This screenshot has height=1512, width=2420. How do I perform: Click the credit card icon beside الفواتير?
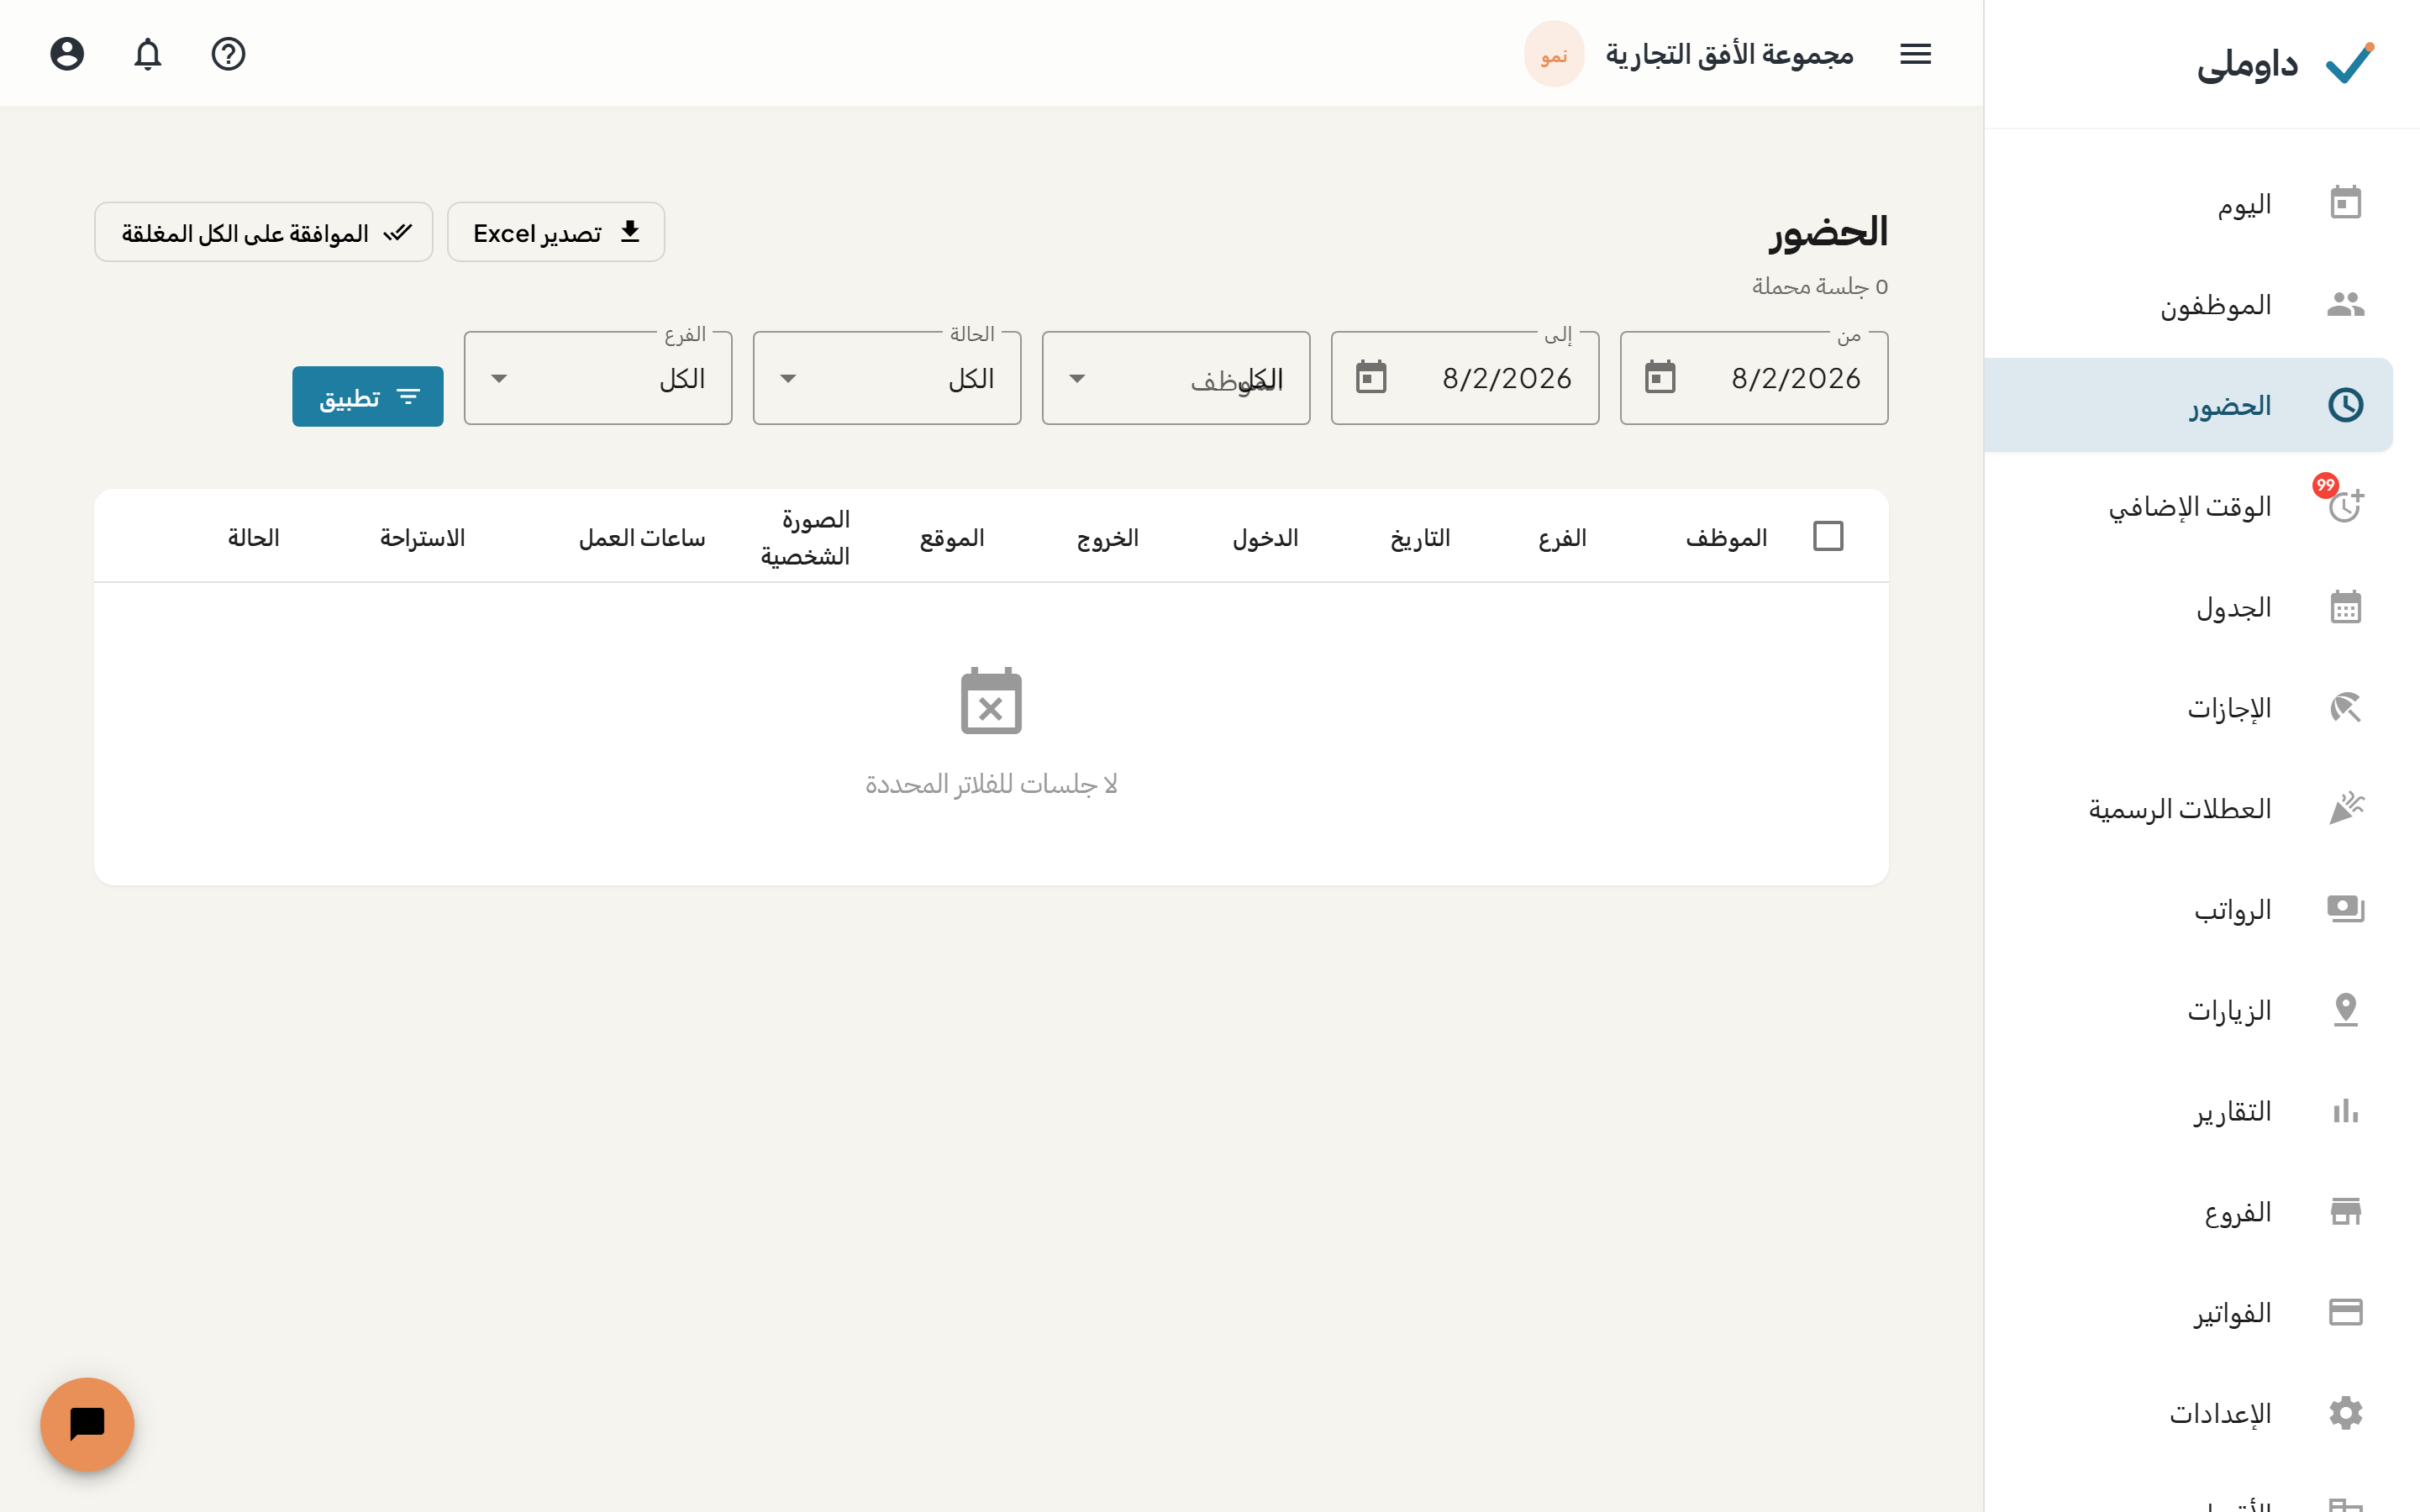2345,1312
